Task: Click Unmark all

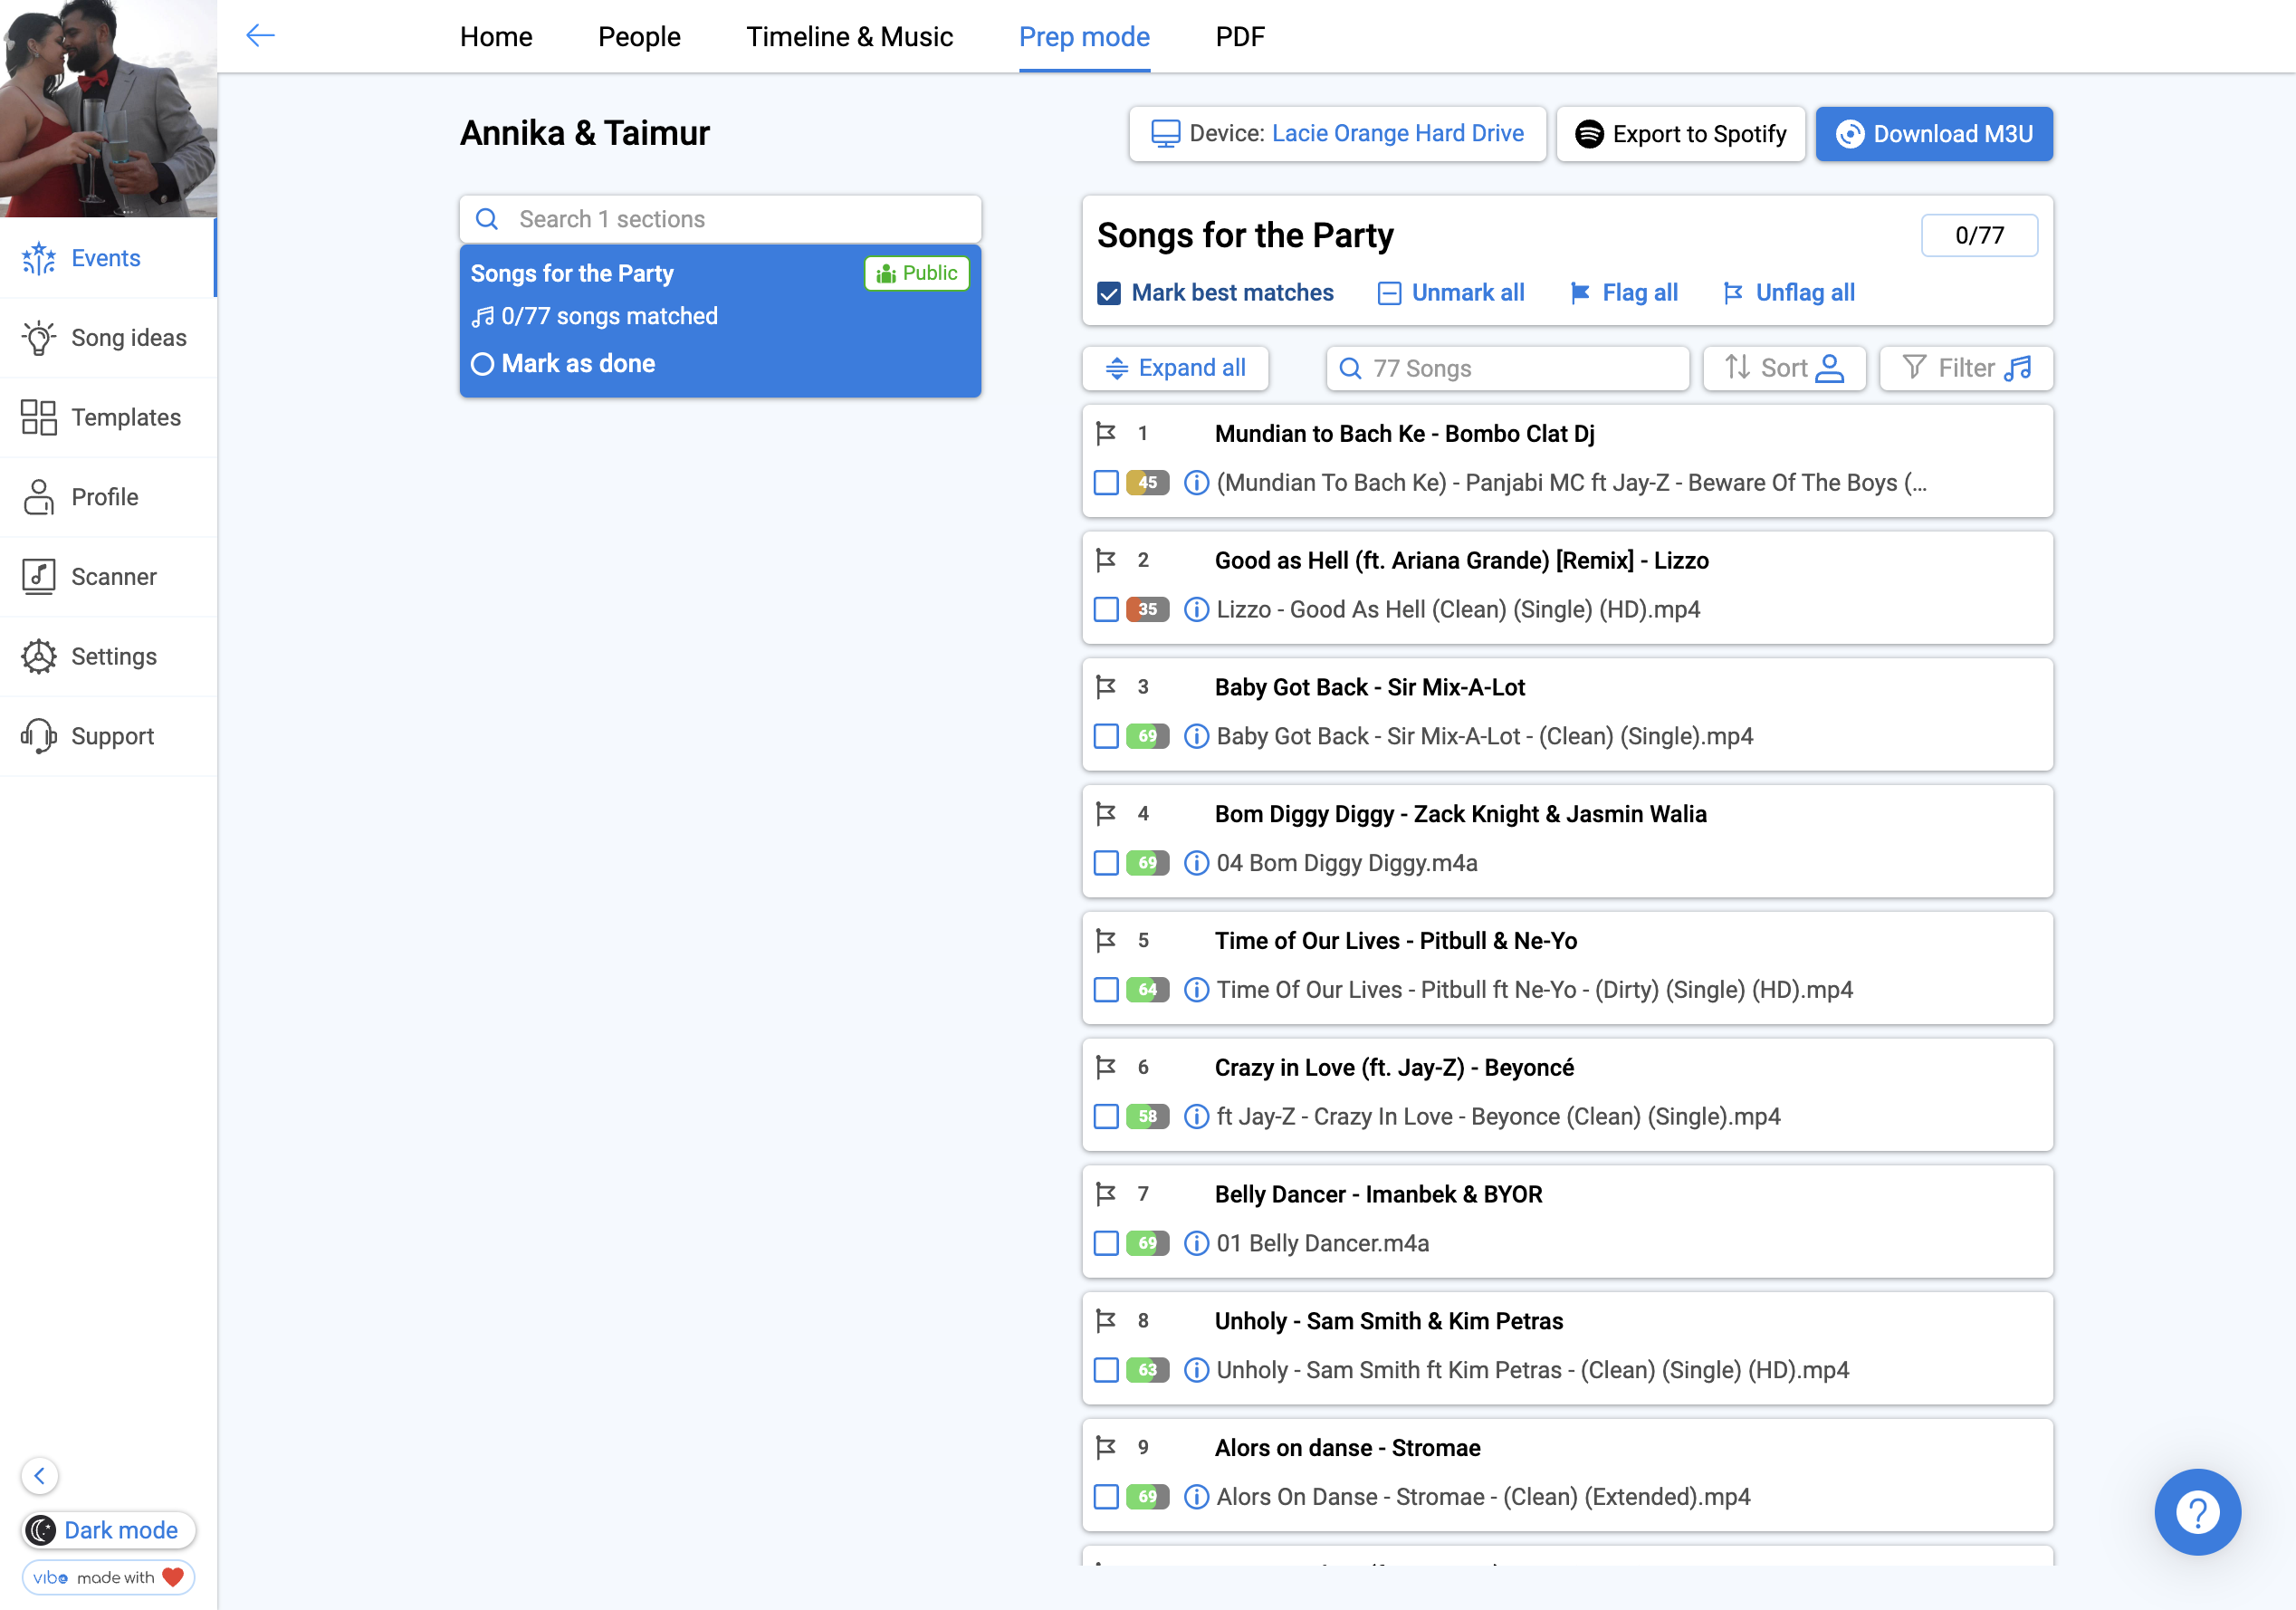Action: (x=1451, y=293)
